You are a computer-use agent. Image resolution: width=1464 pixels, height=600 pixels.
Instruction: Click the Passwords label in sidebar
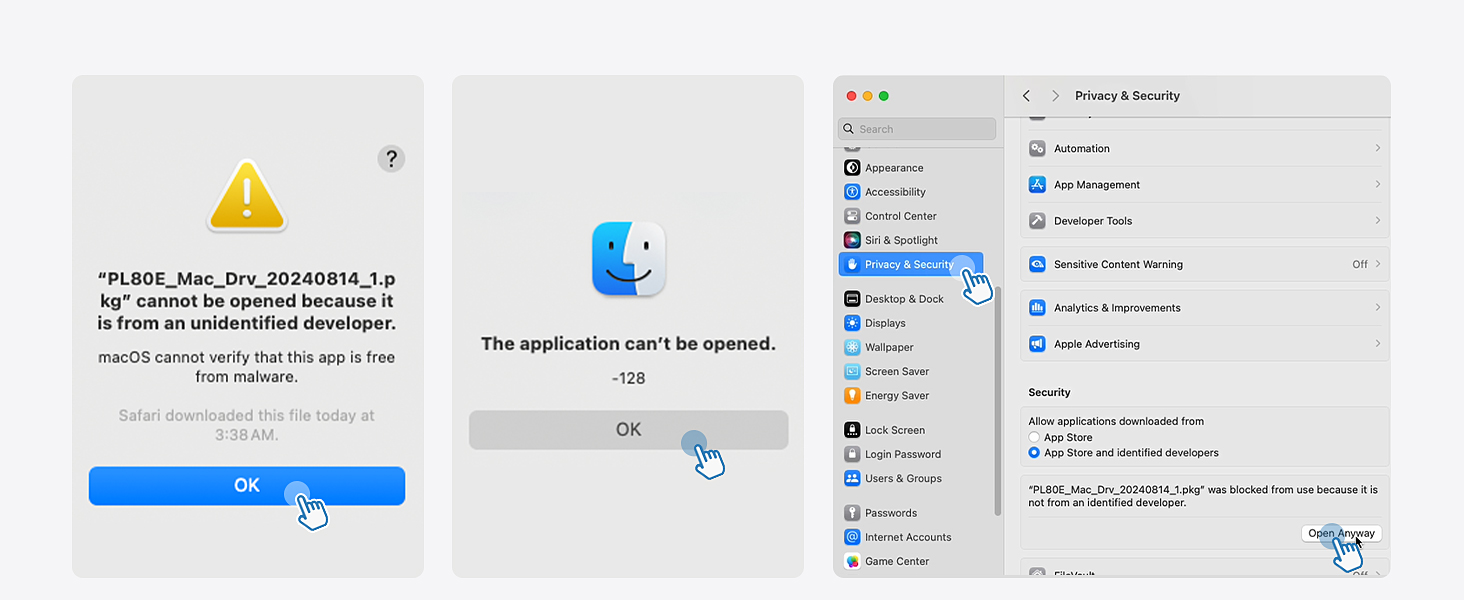891,513
